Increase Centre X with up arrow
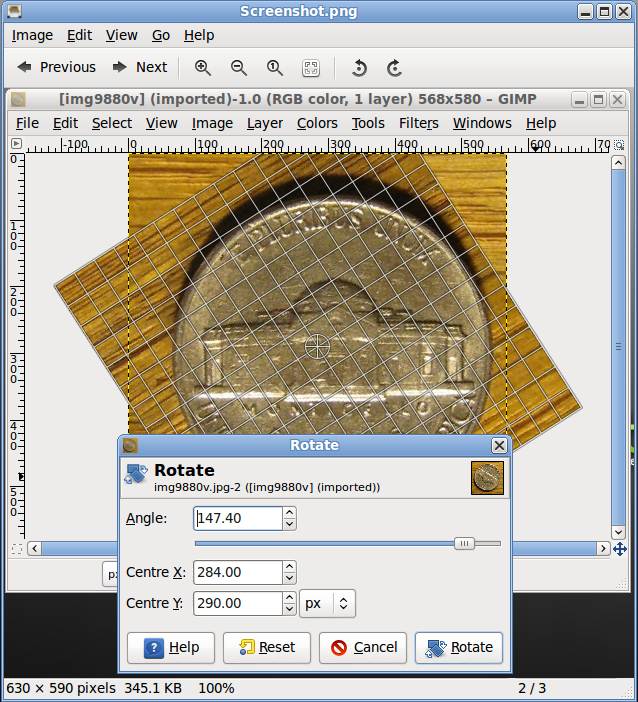Screen dimensions: 638x702 (290, 566)
